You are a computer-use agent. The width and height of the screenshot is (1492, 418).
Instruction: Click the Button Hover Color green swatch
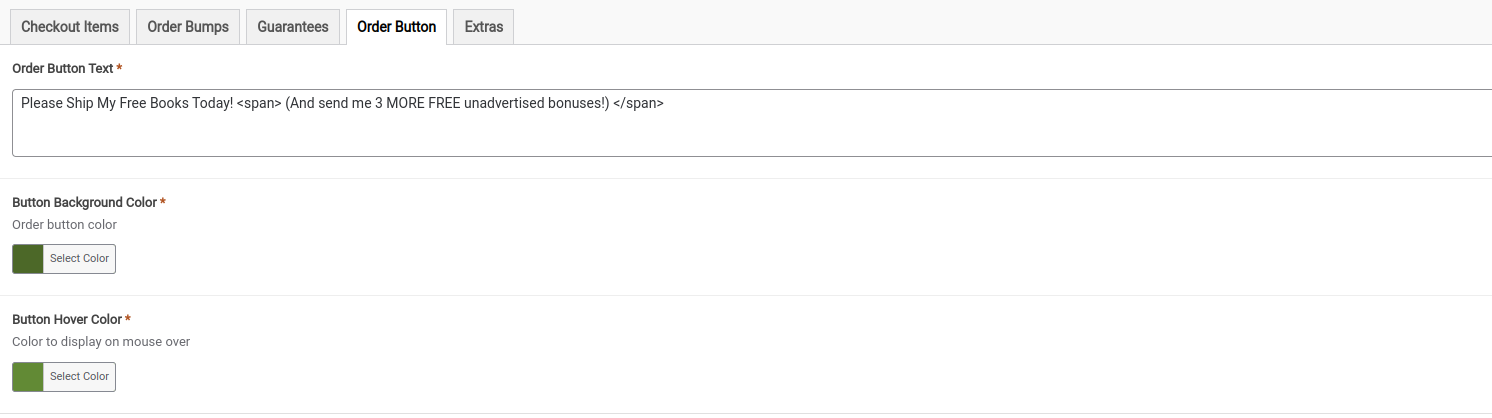pos(28,377)
